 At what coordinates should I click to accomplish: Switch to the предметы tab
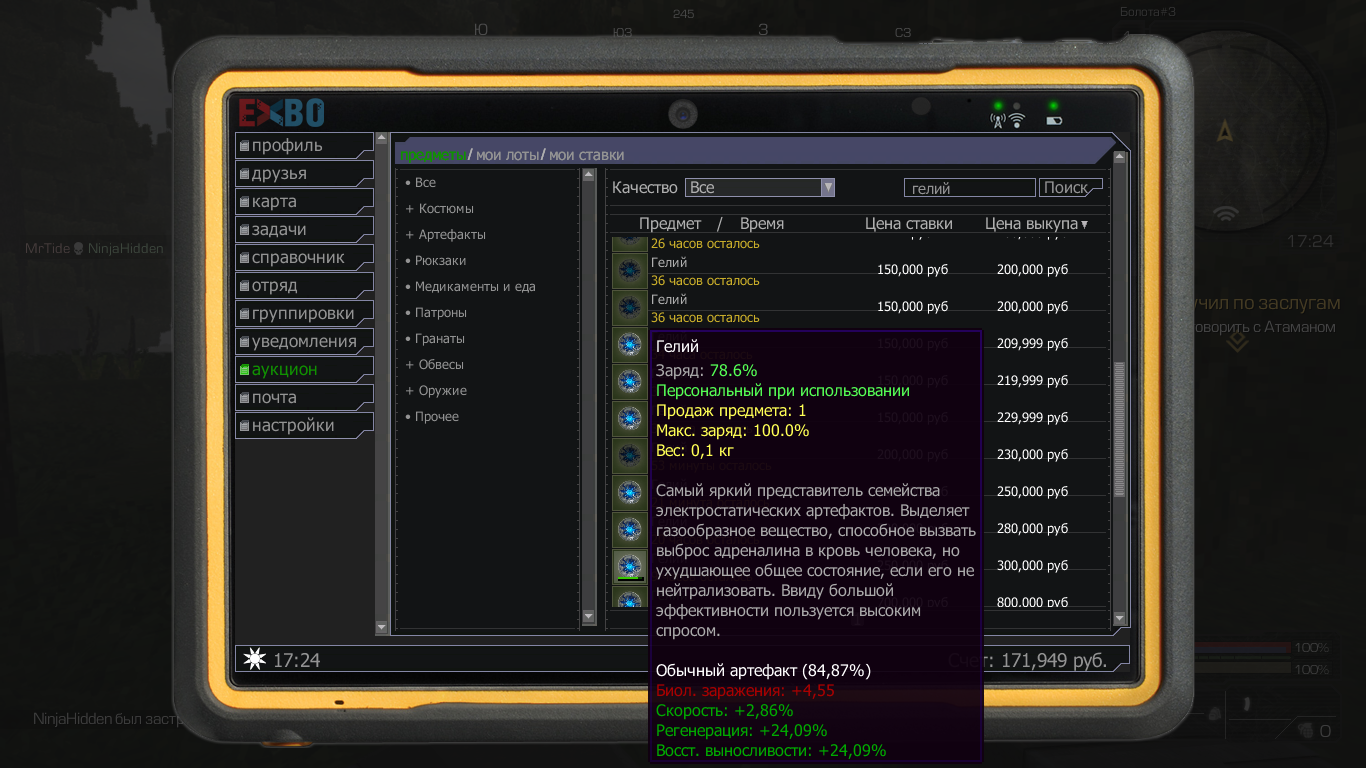[433, 155]
